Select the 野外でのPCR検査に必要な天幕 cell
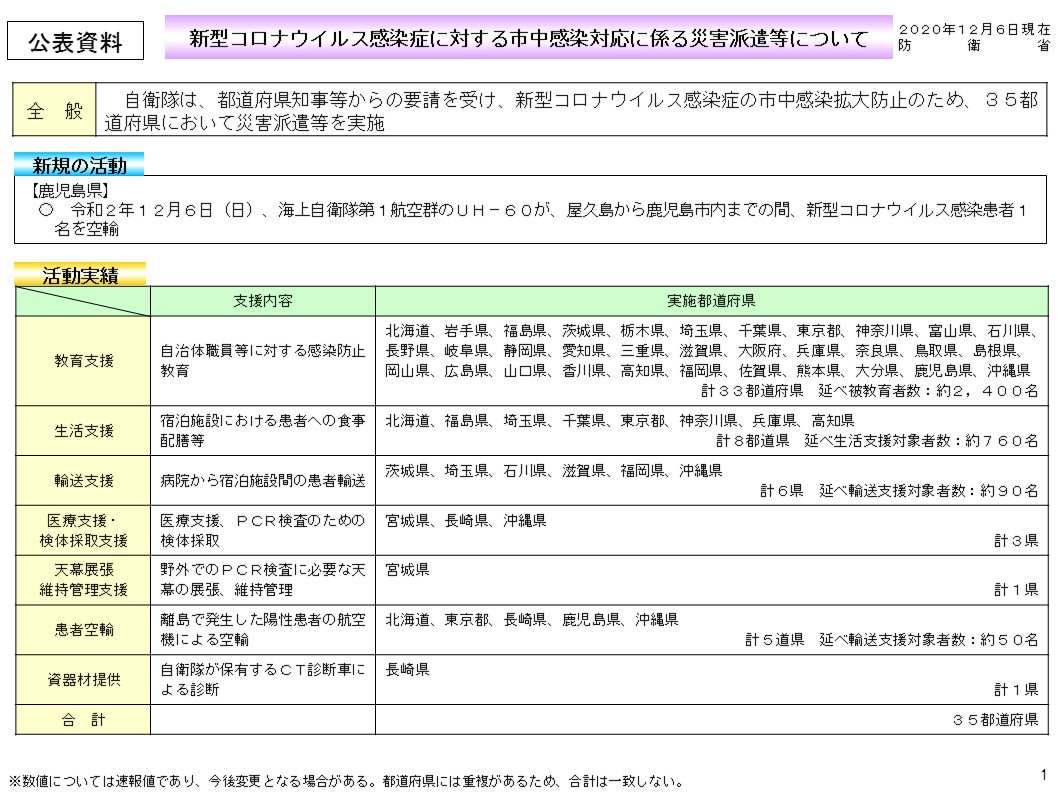Image resolution: width=1058 pixels, height=794 pixels. click(263, 580)
